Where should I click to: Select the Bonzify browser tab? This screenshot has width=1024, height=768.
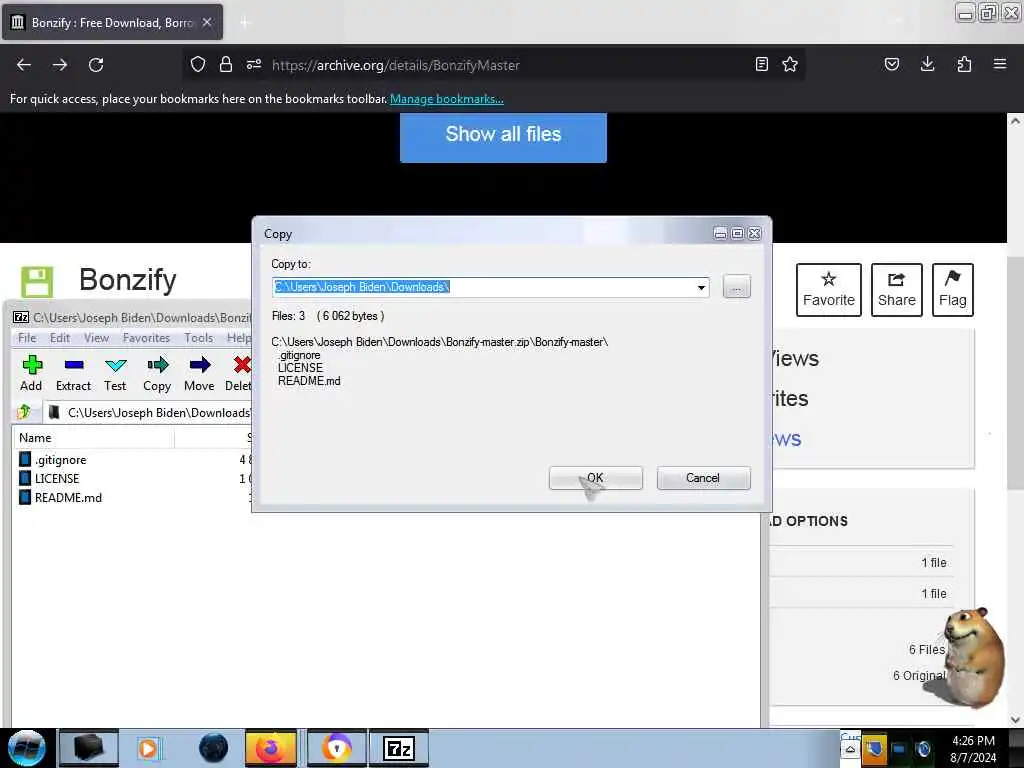(x=112, y=22)
